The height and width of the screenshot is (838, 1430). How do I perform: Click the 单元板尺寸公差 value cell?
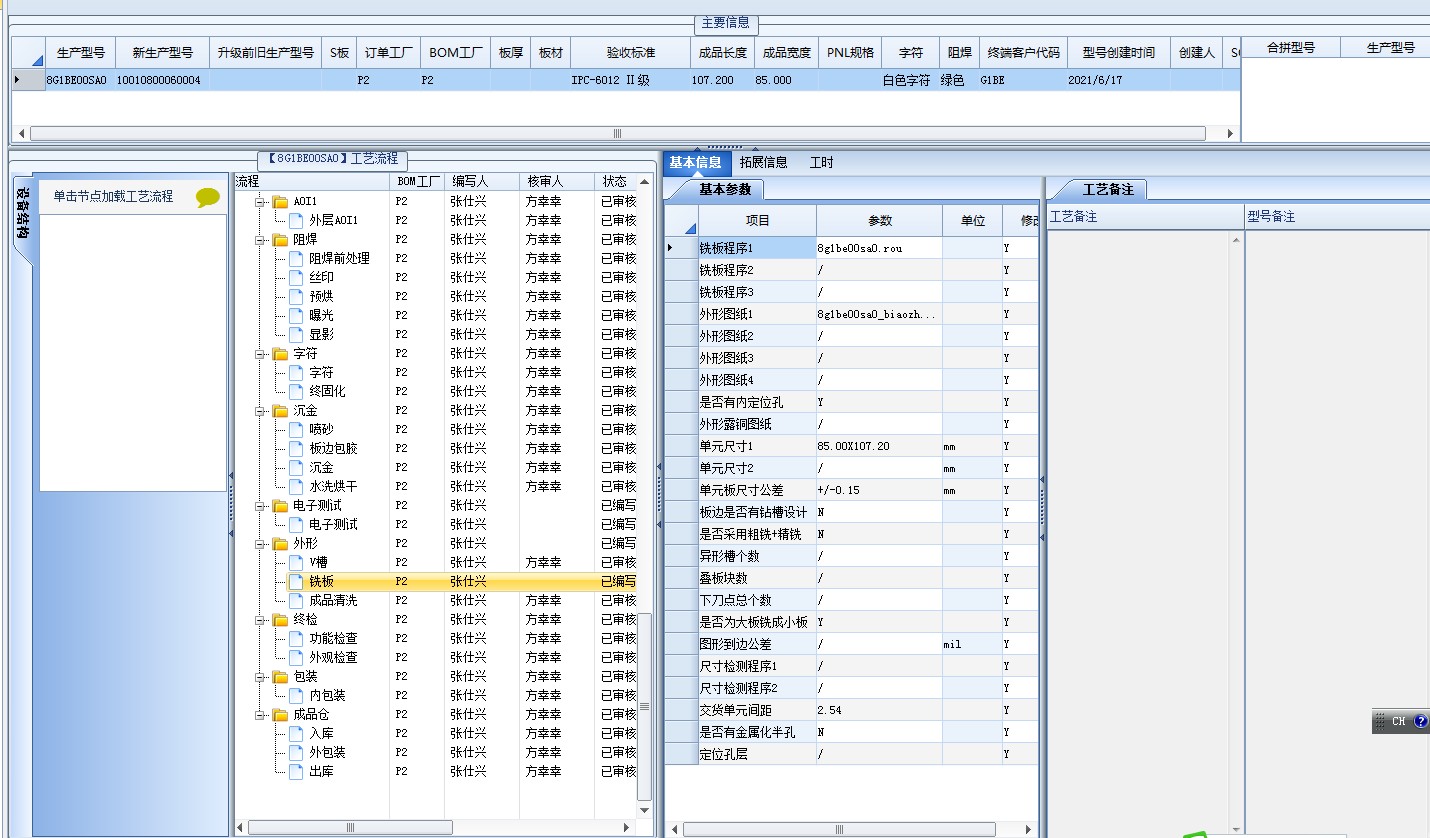pyautogui.click(x=879, y=490)
